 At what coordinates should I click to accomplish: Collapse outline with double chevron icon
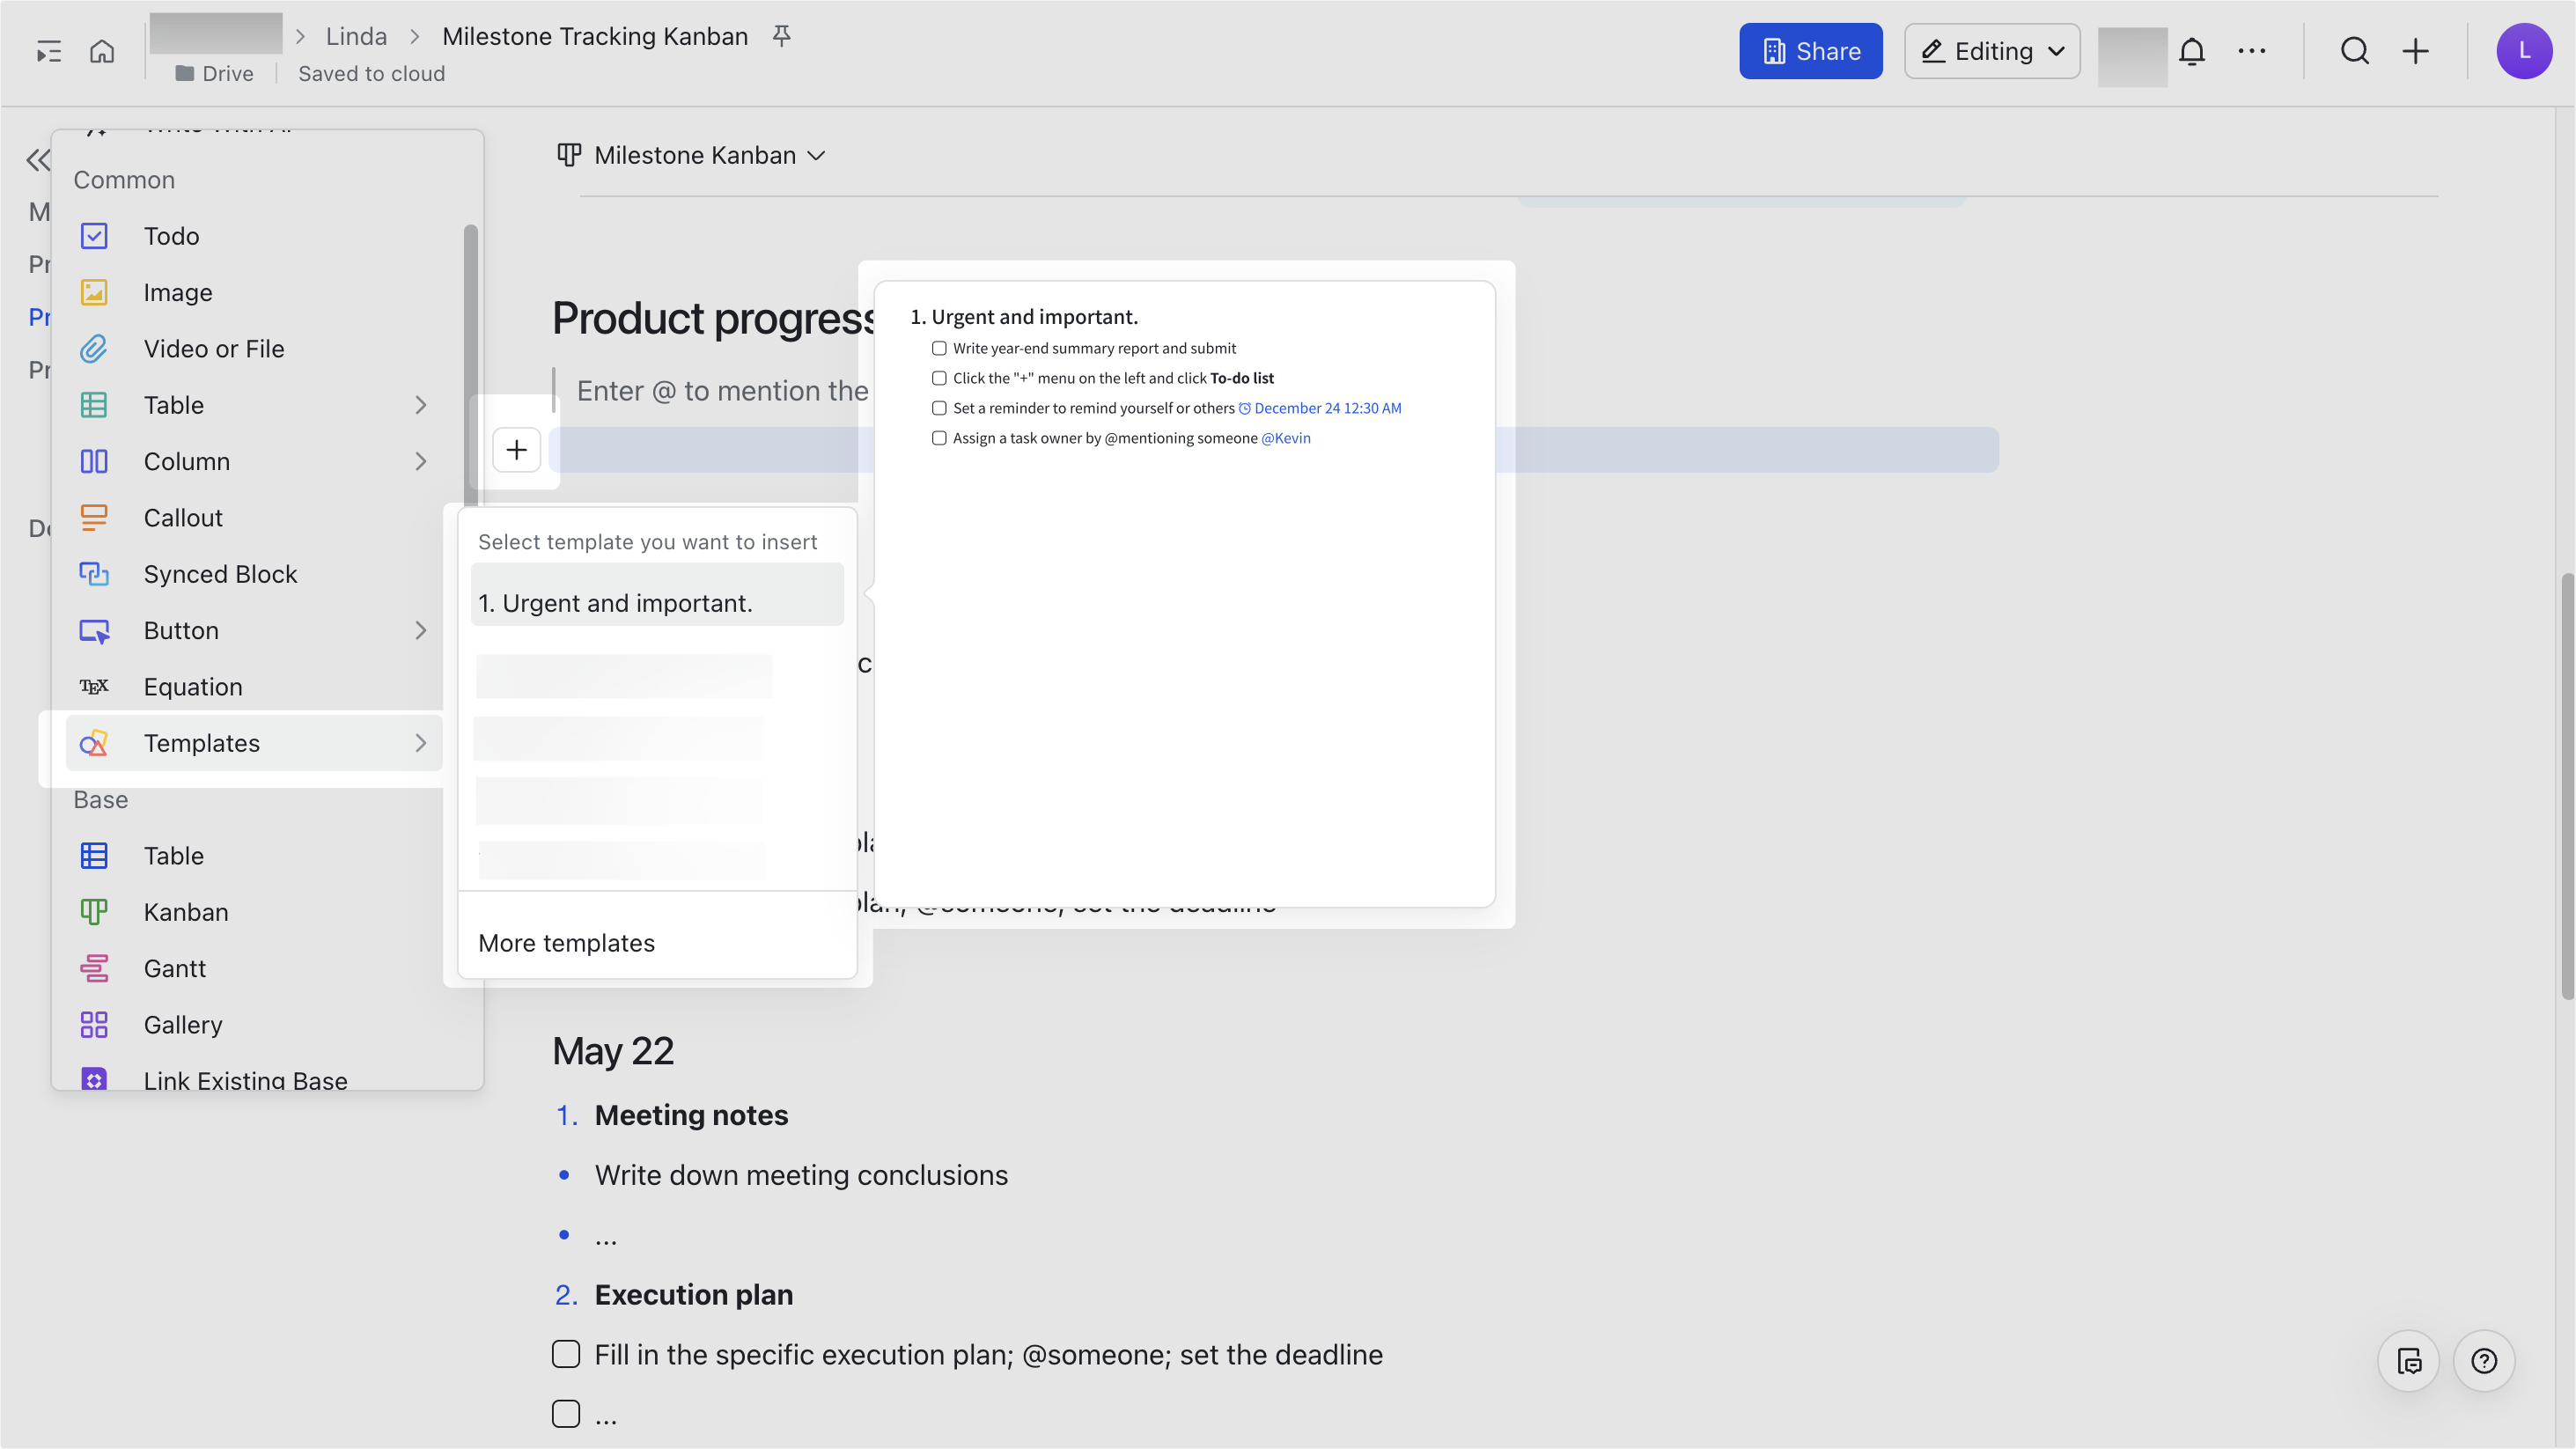tap(38, 159)
